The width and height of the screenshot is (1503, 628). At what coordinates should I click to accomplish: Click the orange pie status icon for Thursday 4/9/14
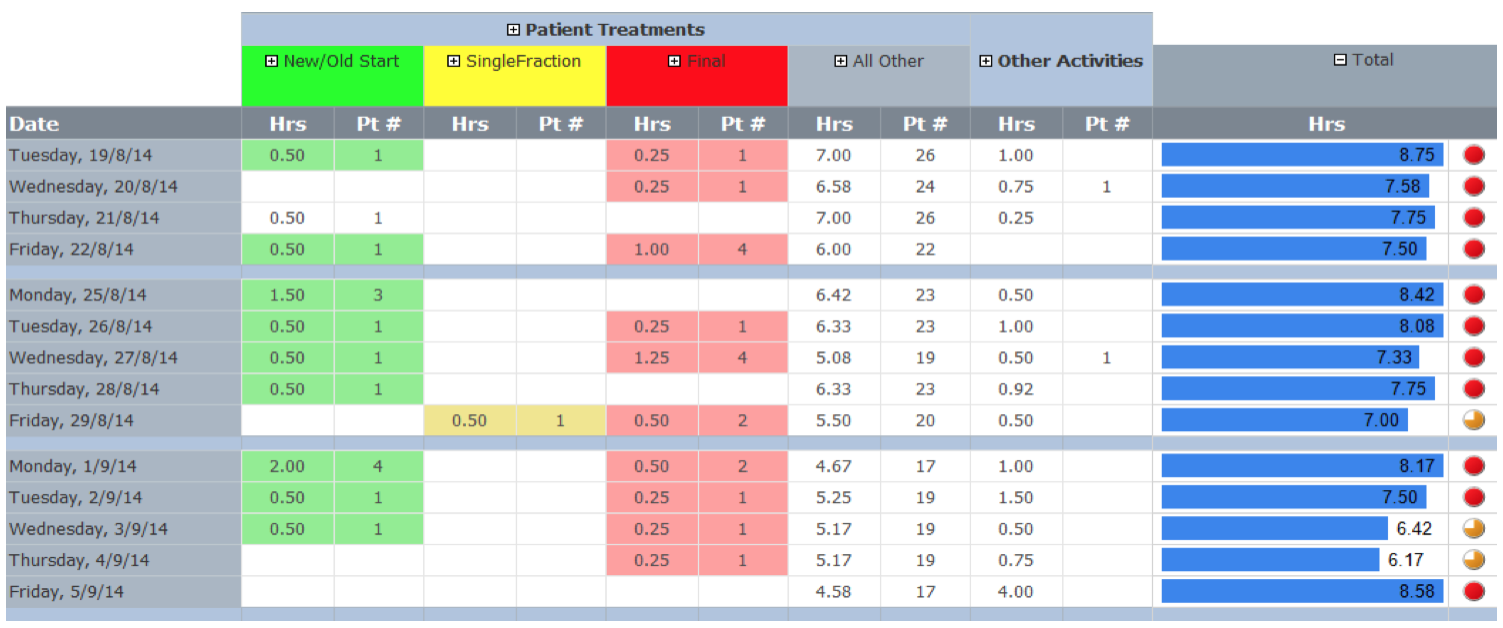(x=1474, y=560)
